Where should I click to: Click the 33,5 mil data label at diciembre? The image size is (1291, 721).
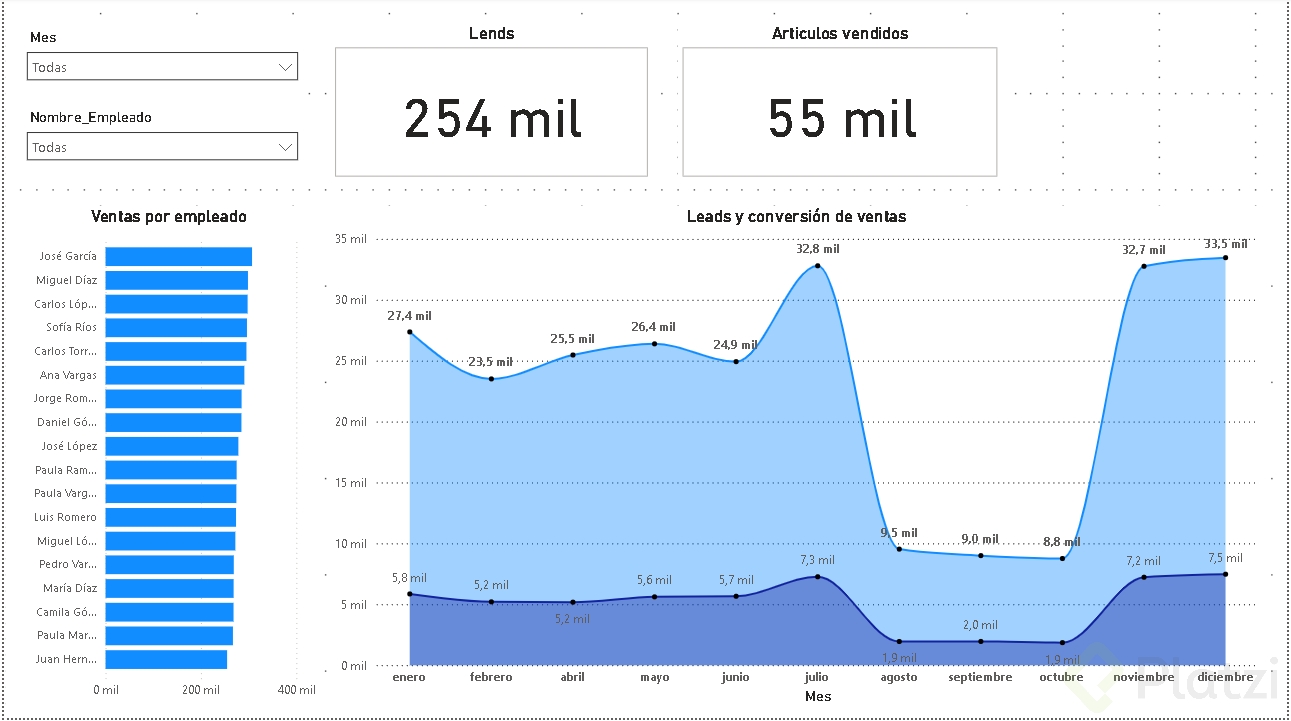[1225, 243]
